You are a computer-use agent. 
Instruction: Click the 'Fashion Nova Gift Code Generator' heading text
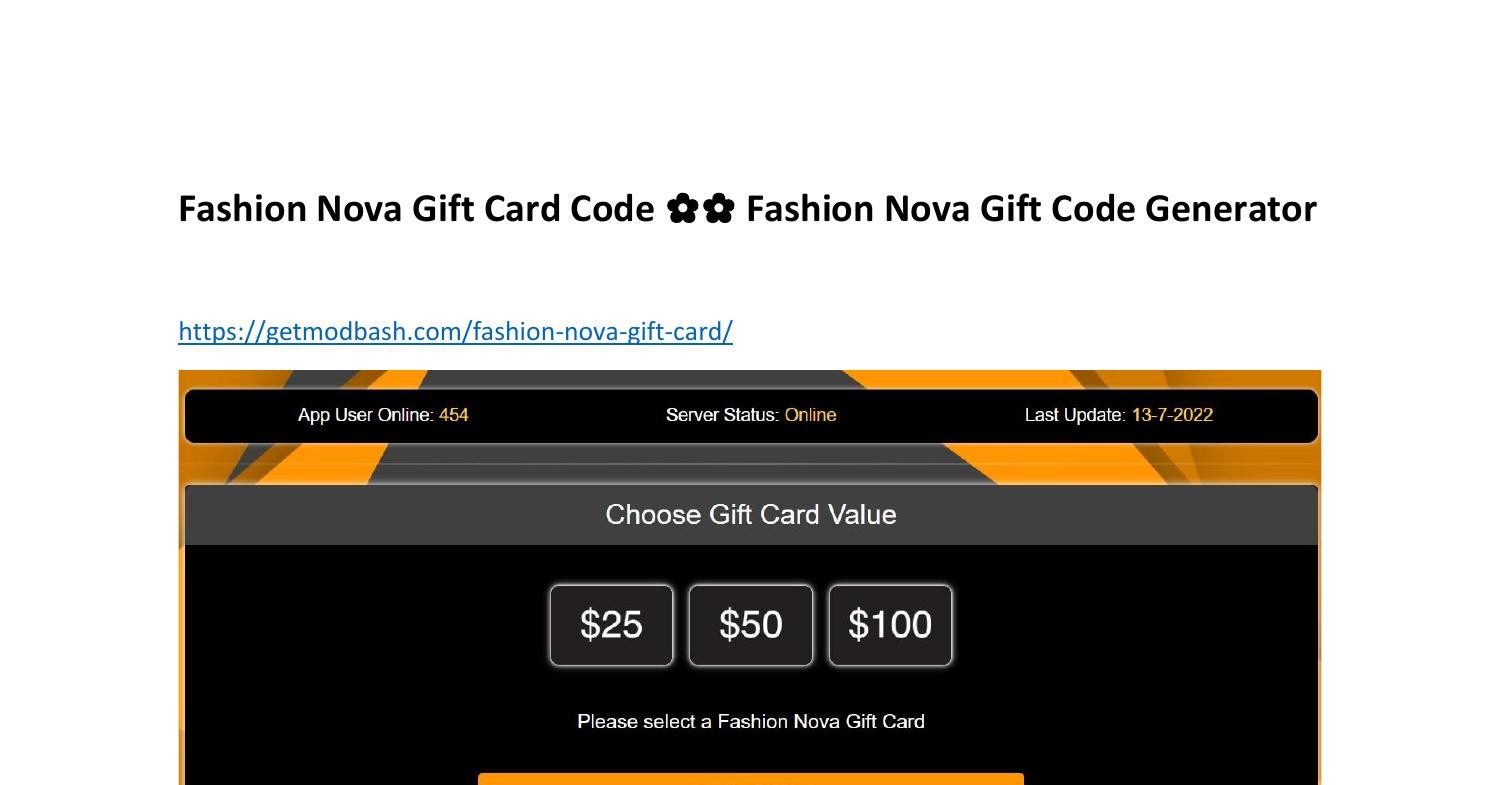click(x=1031, y=209)
